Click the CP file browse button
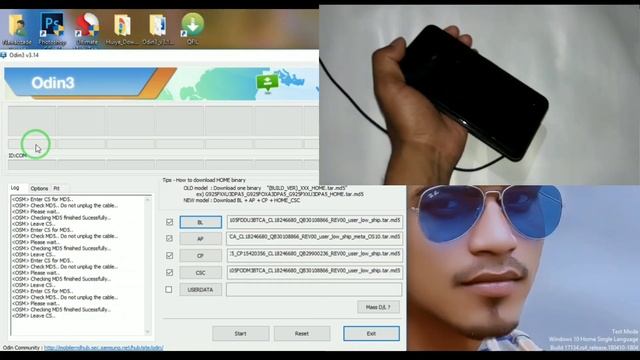The width and height of the screenshot is (640, 360). point(200,256)
